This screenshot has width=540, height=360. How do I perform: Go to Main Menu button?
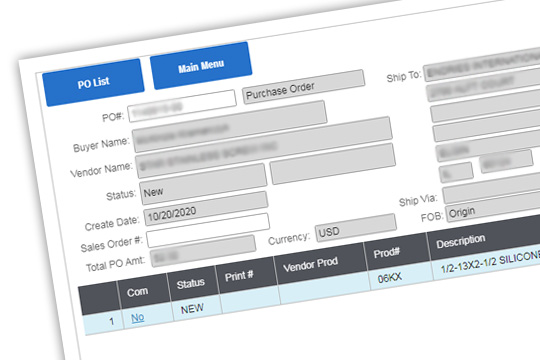pos(201,65)
